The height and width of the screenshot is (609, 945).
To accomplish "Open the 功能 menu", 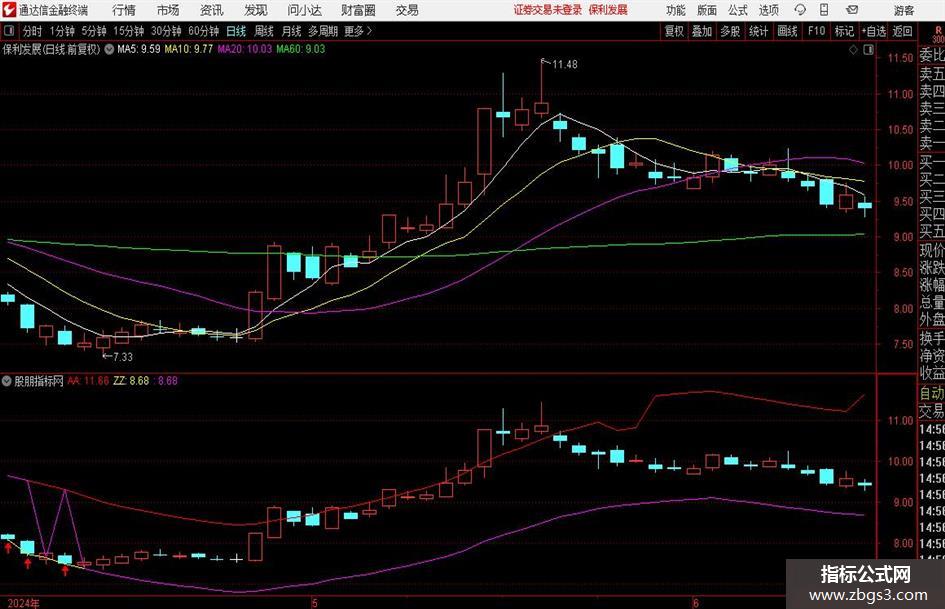I will (x=676, y=10).
